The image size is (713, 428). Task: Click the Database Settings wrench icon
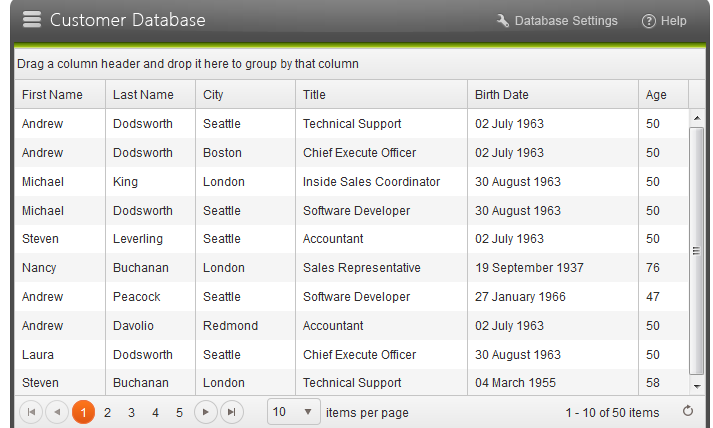click(x=503, y=21)
